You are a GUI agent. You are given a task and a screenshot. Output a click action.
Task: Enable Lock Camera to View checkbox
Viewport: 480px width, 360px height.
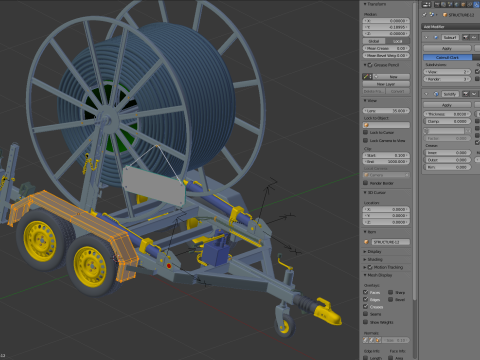tap(365, 141)
